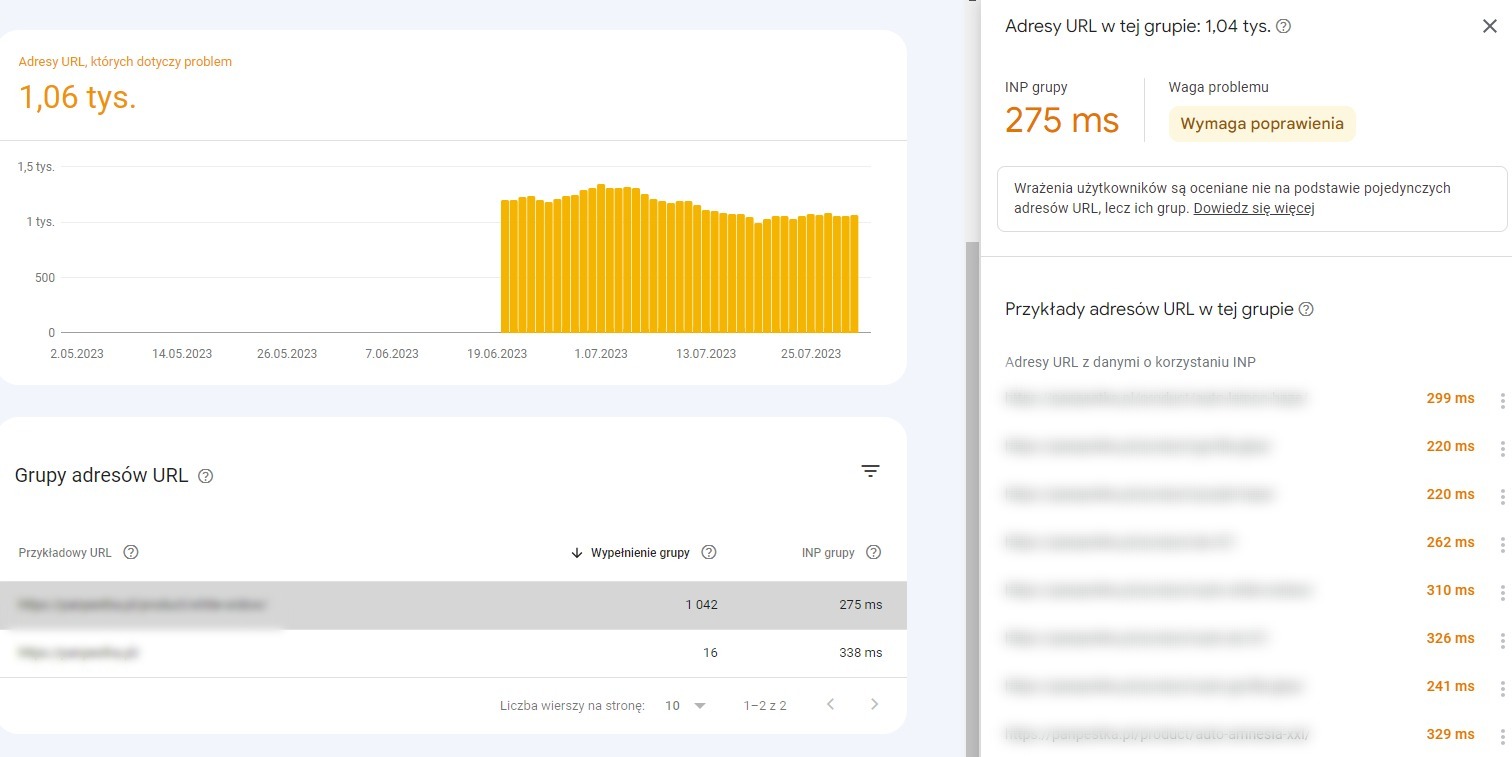Go to next page of URL groups

[x=875, y=705]
